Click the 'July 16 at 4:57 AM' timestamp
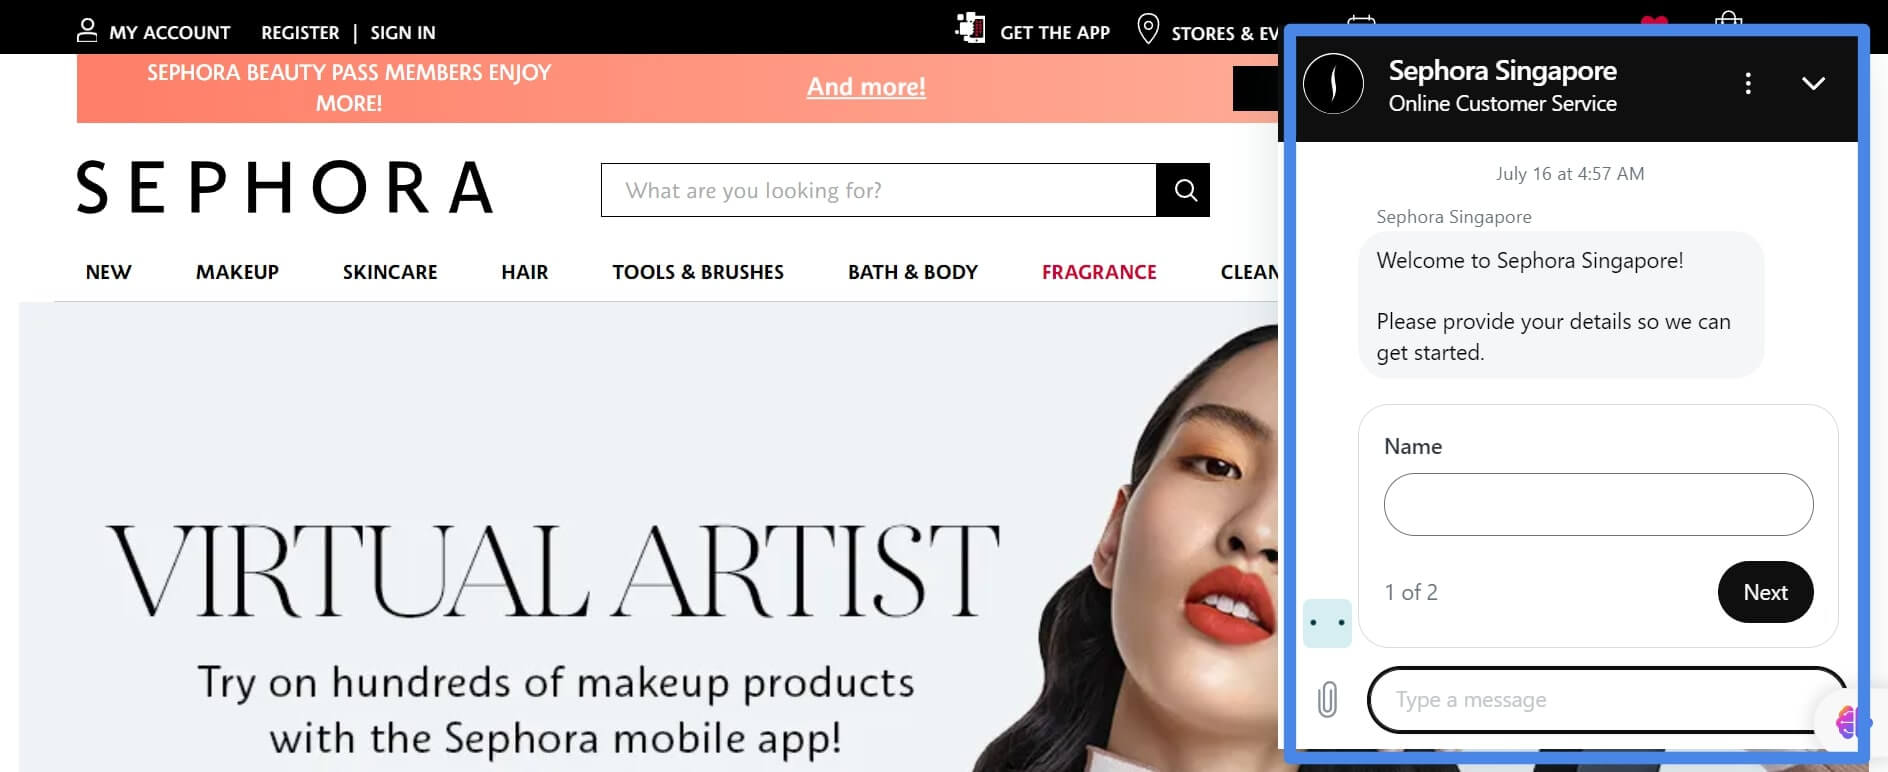Viewport: 1888px width, 772px height. (x=1570, y=174)
